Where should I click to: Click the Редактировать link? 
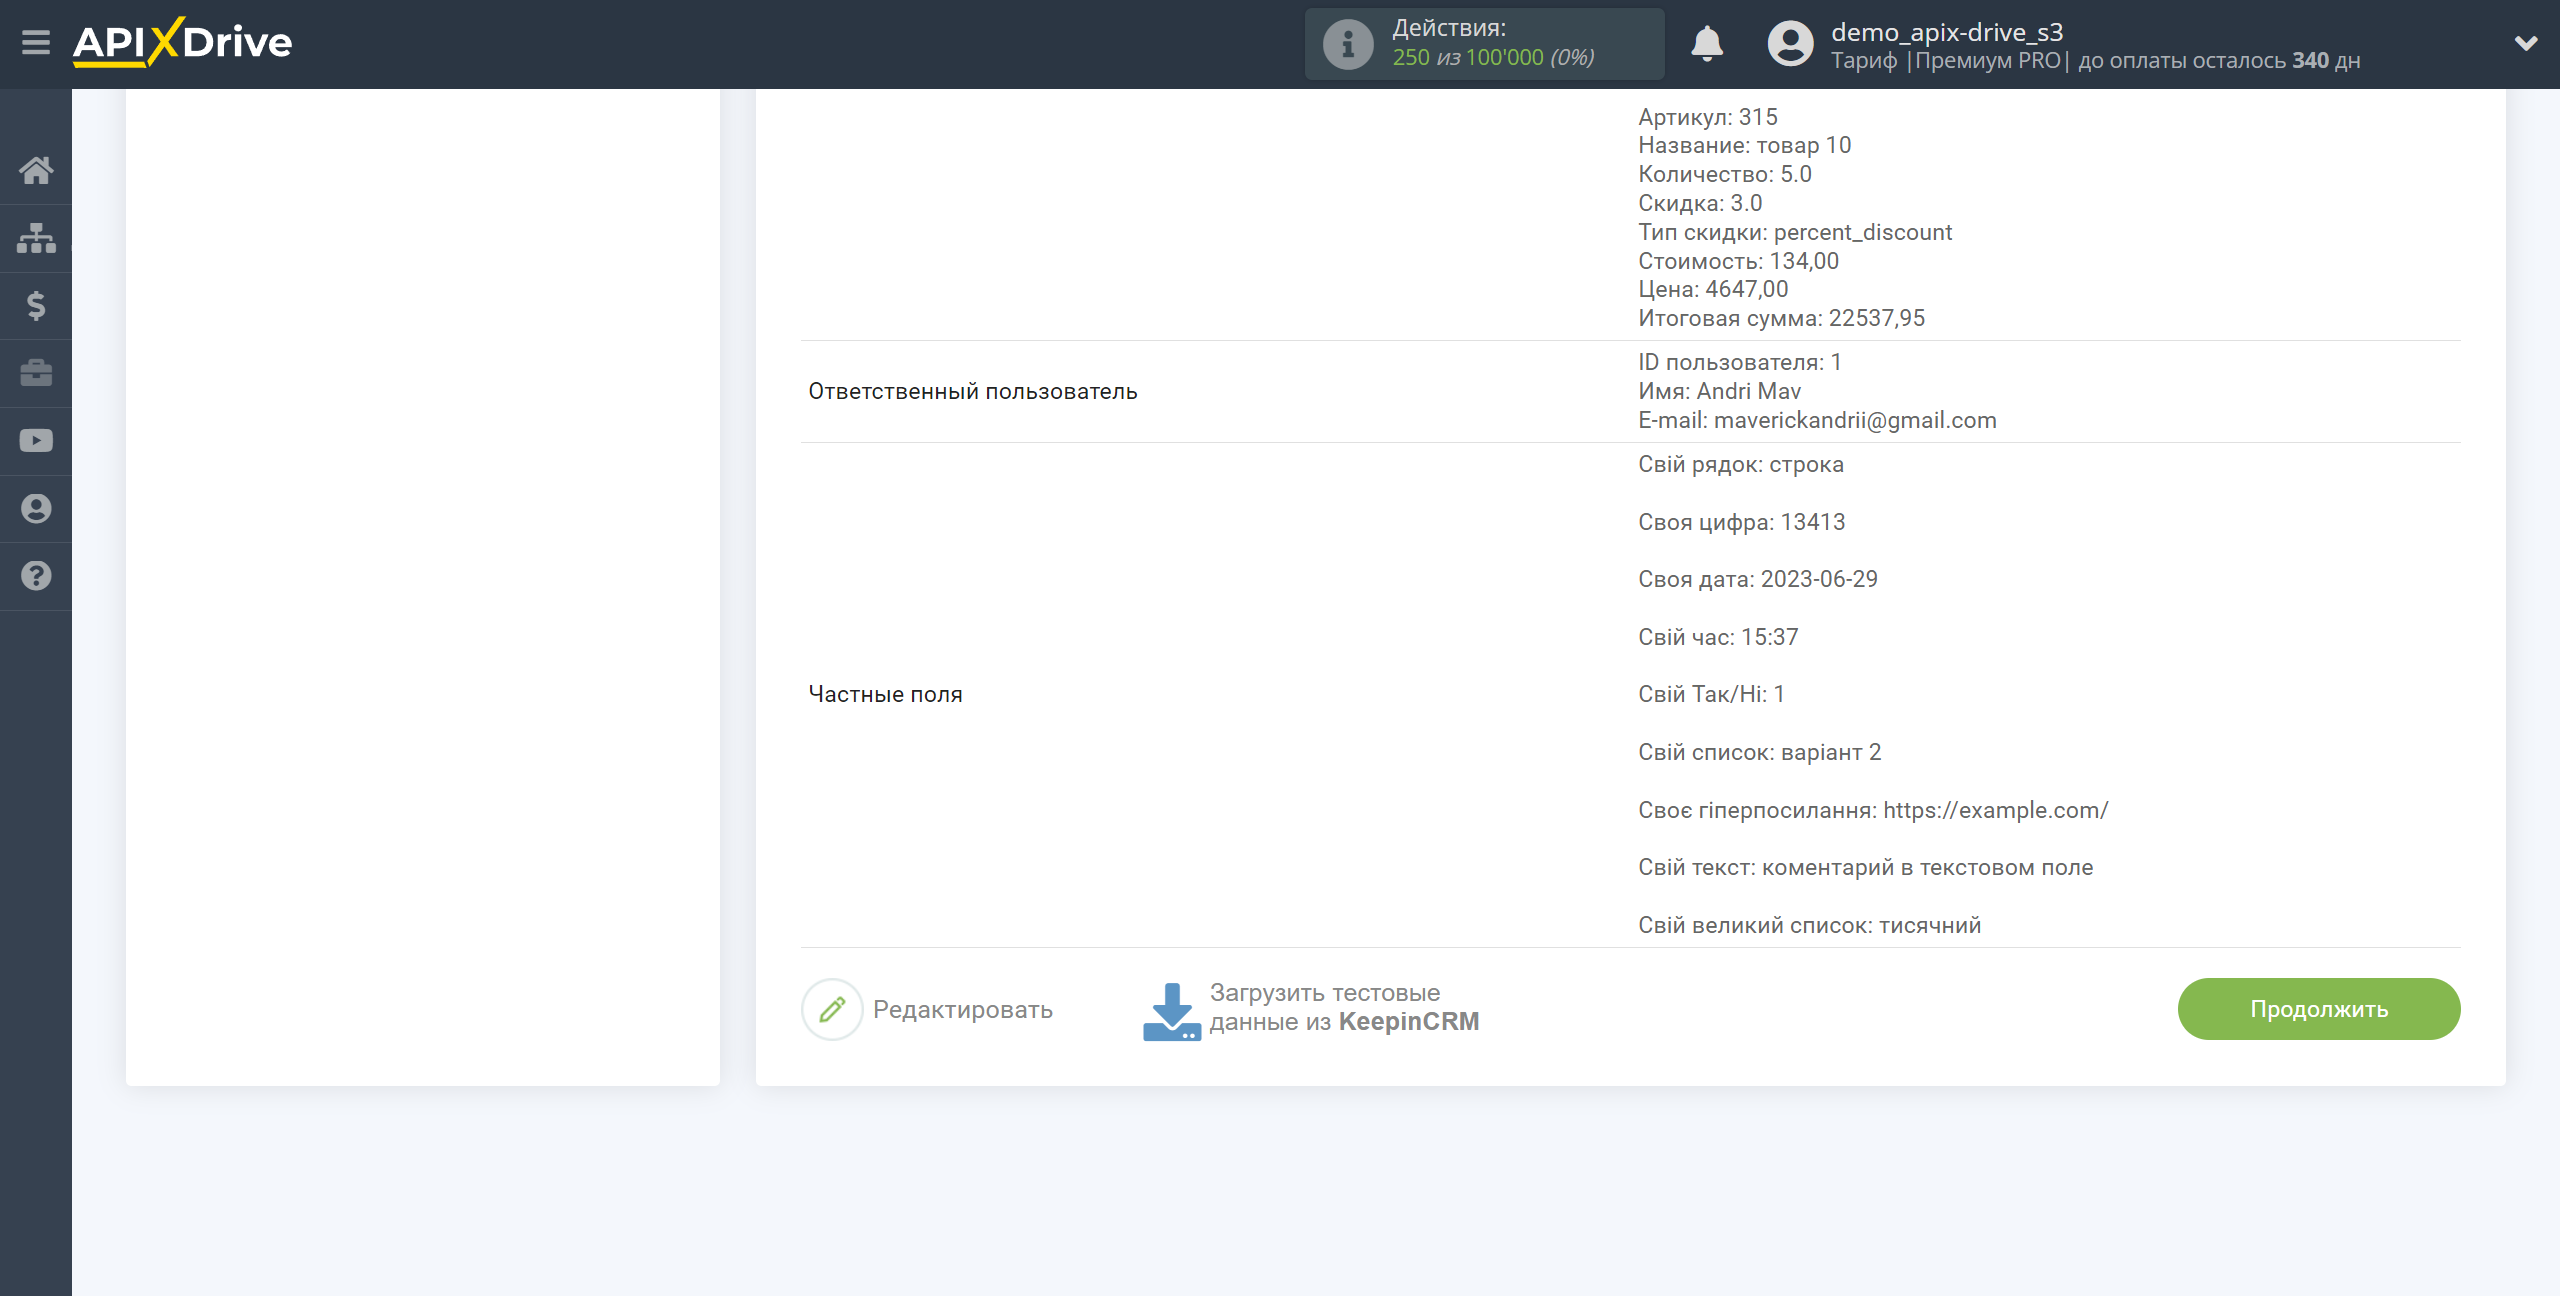[x=963, y=1010]
